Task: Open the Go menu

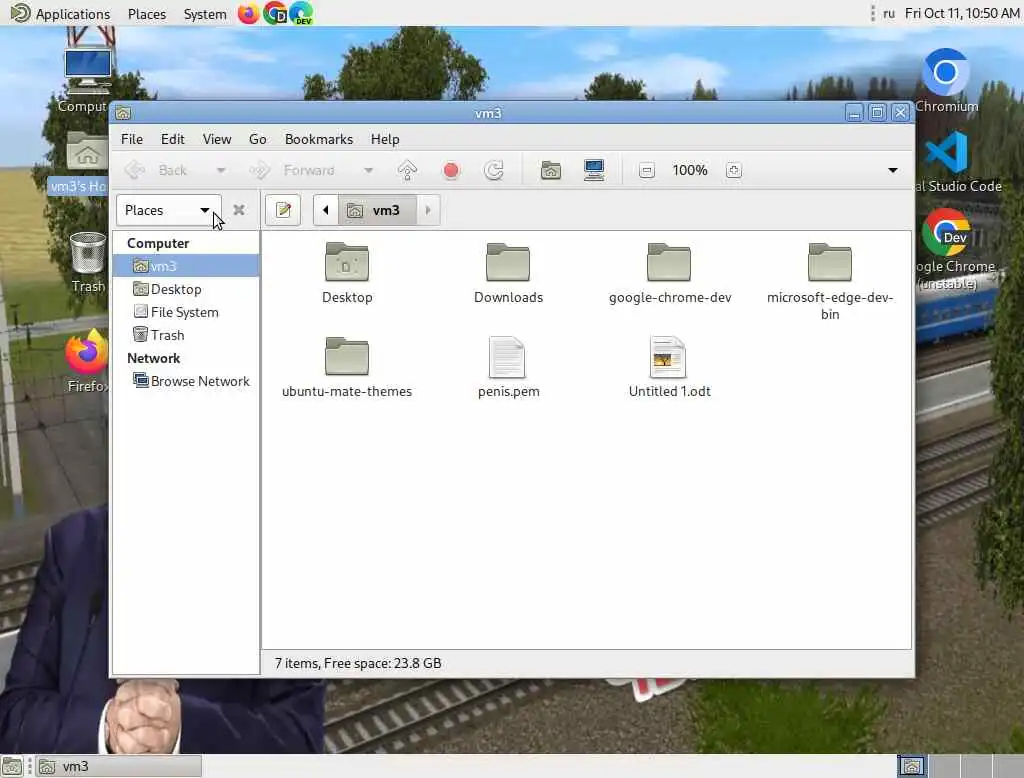Action: [257, 139]
